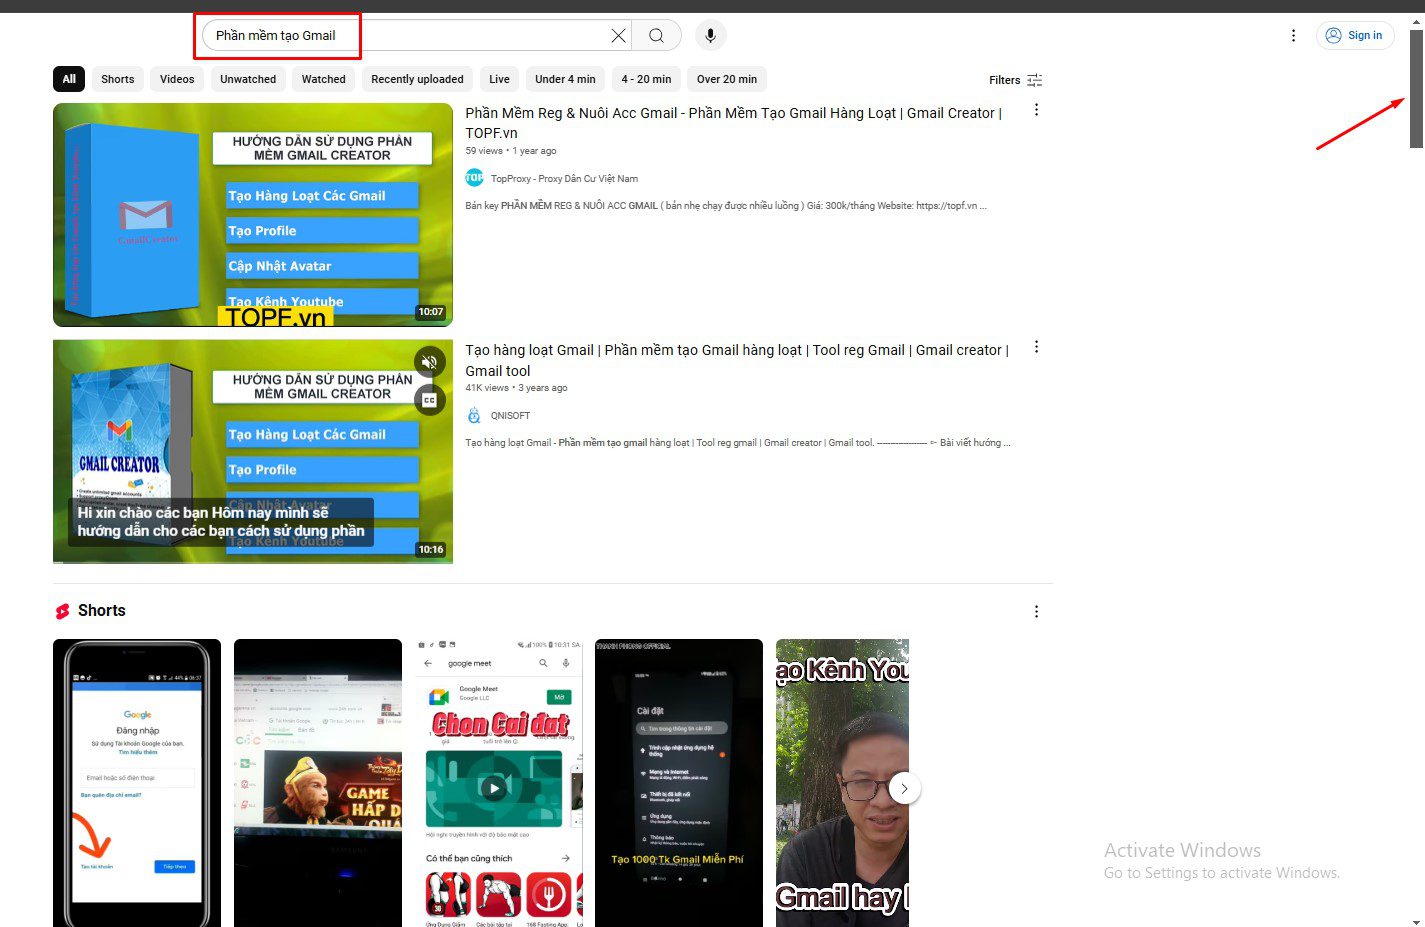The width and height of the screenshot is (1425, 927).
Task: Open TopProxy - Proxy Dân Cư Việt Nam channel
Action: click(564, 179)
